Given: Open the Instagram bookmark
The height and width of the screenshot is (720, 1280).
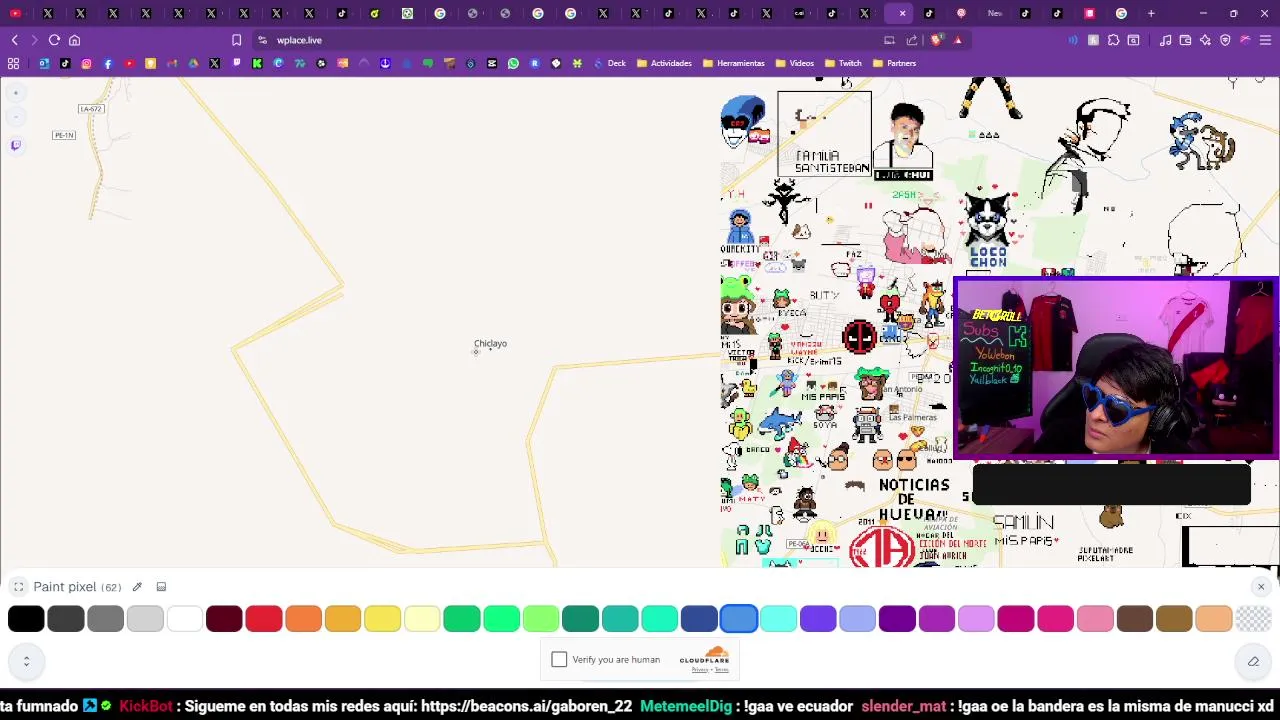Looking at the screenshot, I should coord(86,63).
